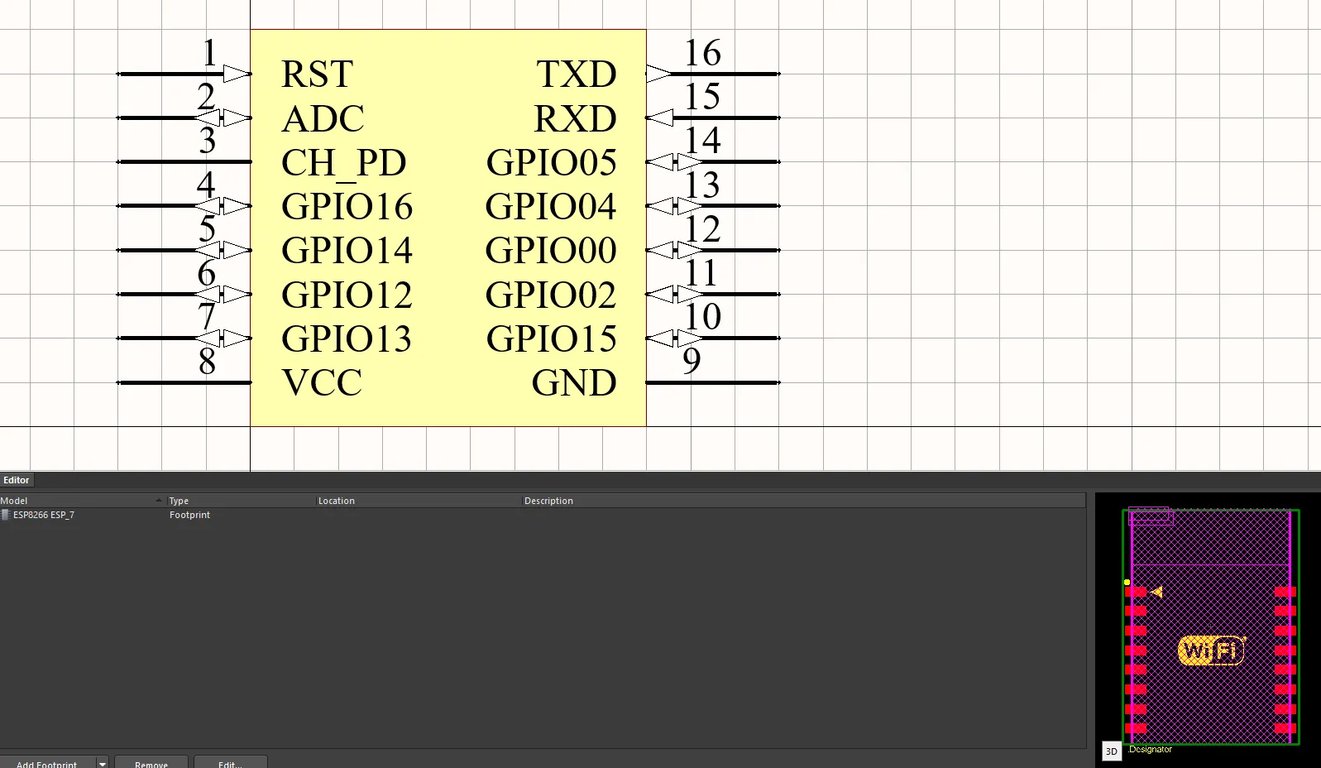Select the RXD pin name
1321x768 pixels.
coord(575,119)
